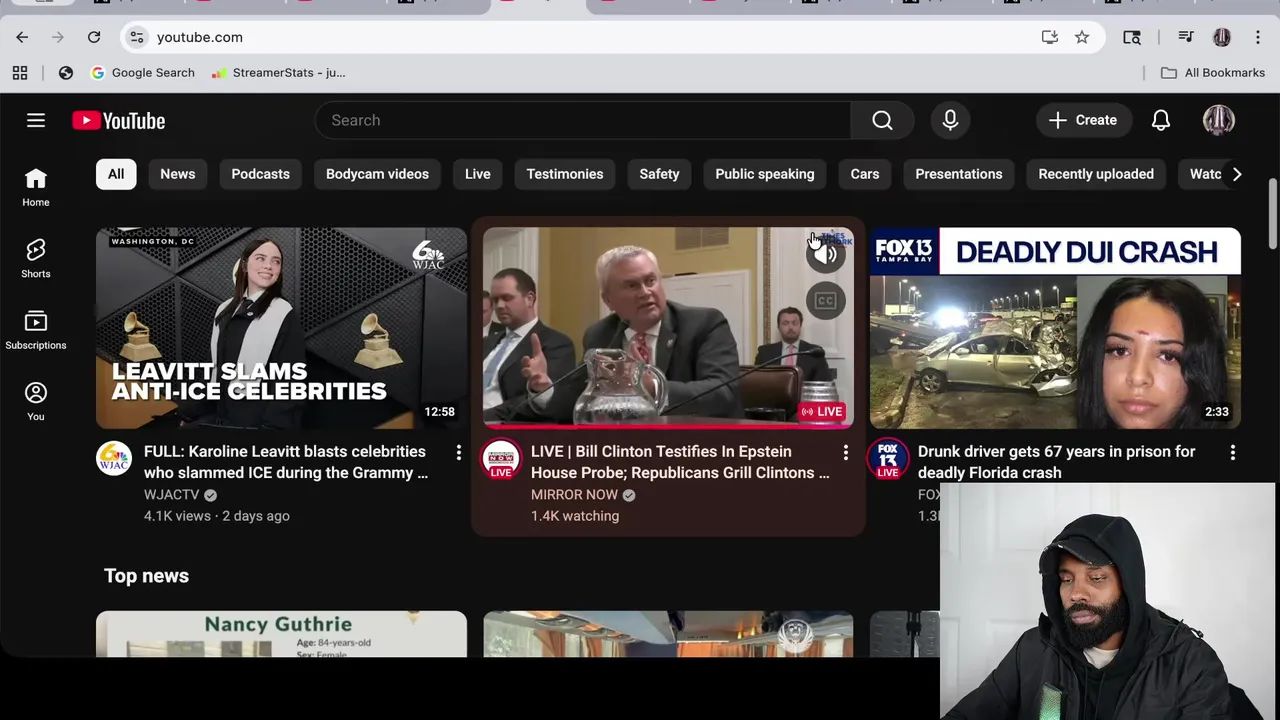Open more options for Karoline Leavitt video
Viewport: 1280px width, 720px height.
[459, 453]
